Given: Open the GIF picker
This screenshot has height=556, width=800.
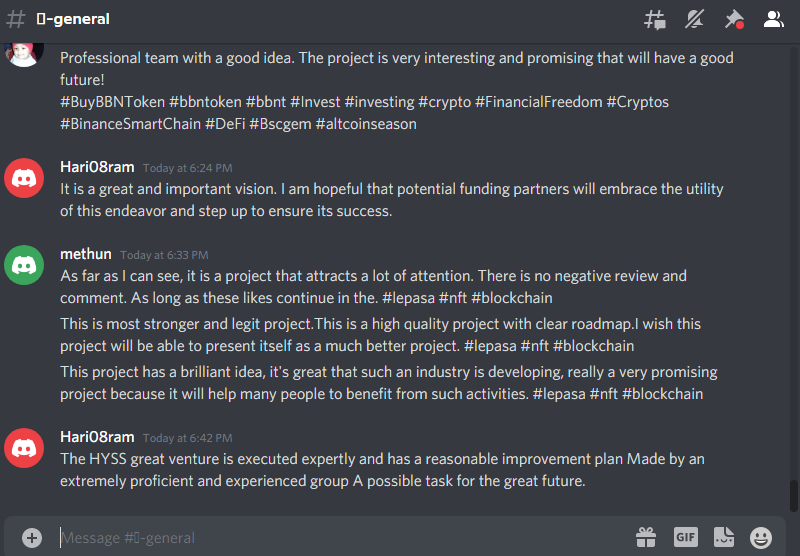Looking at the screenshot, I should pos(685,537).
